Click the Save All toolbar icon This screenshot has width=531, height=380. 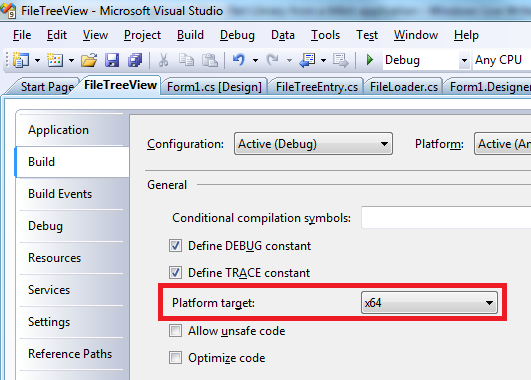135,60
